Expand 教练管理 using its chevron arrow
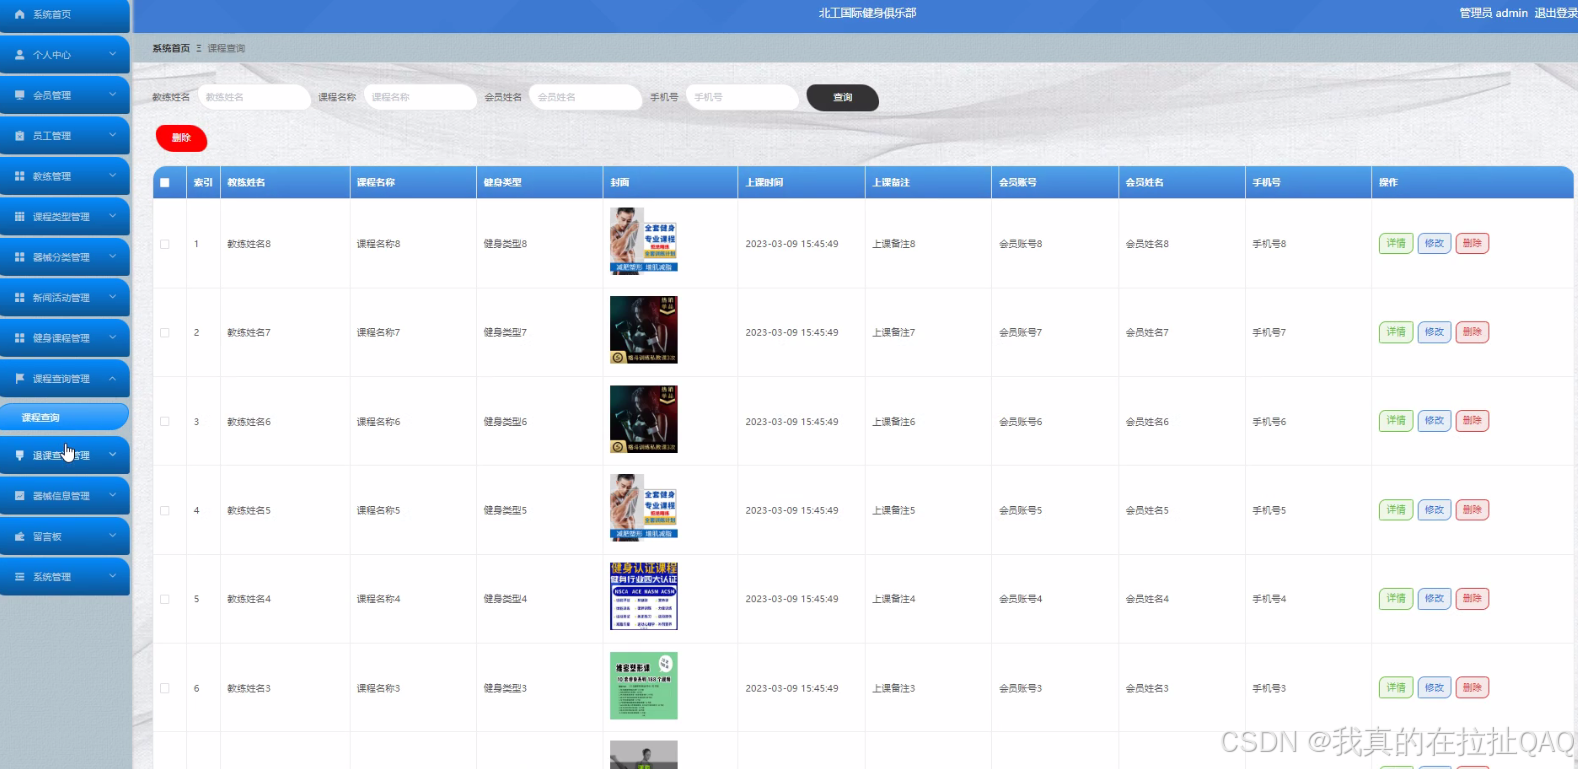Screen dimensions: 1578x769 (112, 176)
